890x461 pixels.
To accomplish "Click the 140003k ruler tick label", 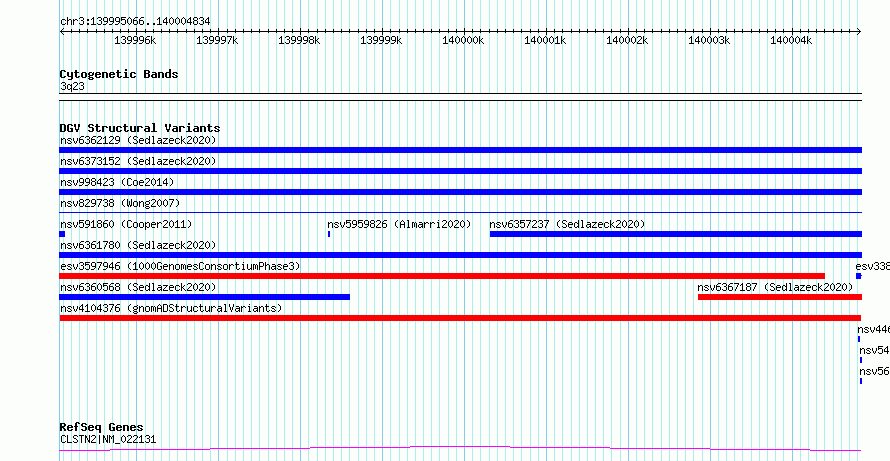I will (709, 40).
